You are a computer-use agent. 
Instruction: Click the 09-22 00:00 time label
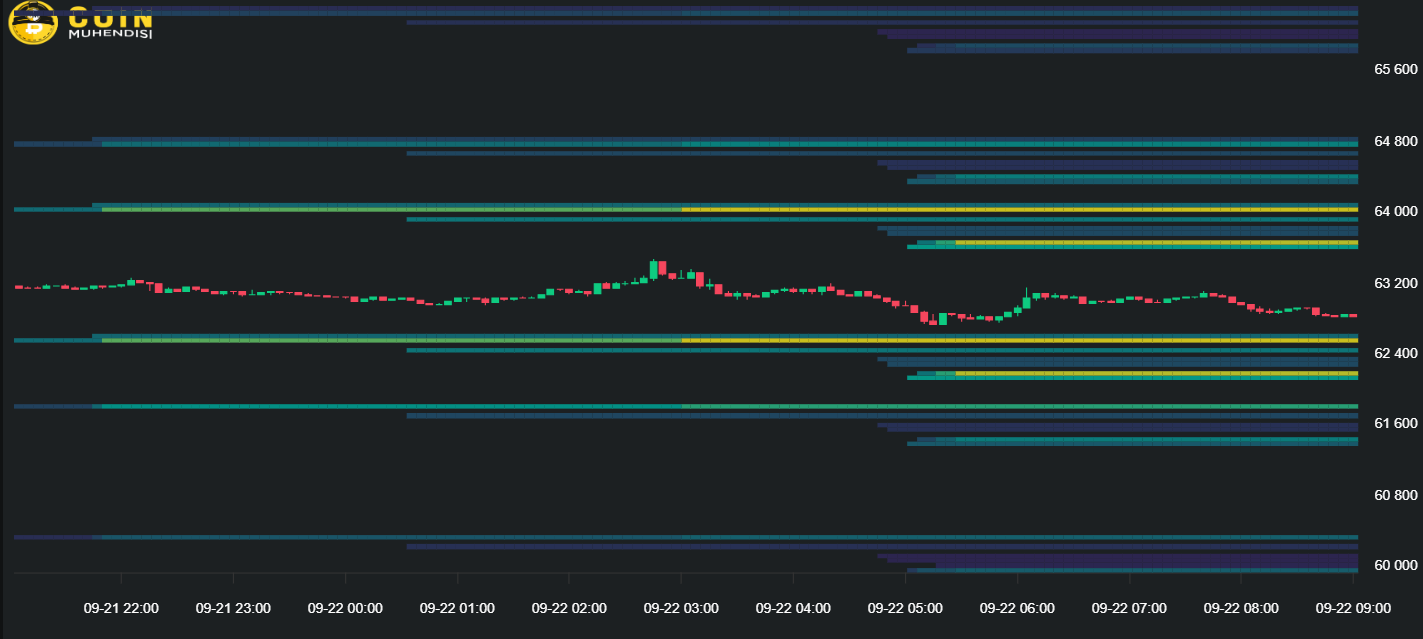[x=345, y=608]
